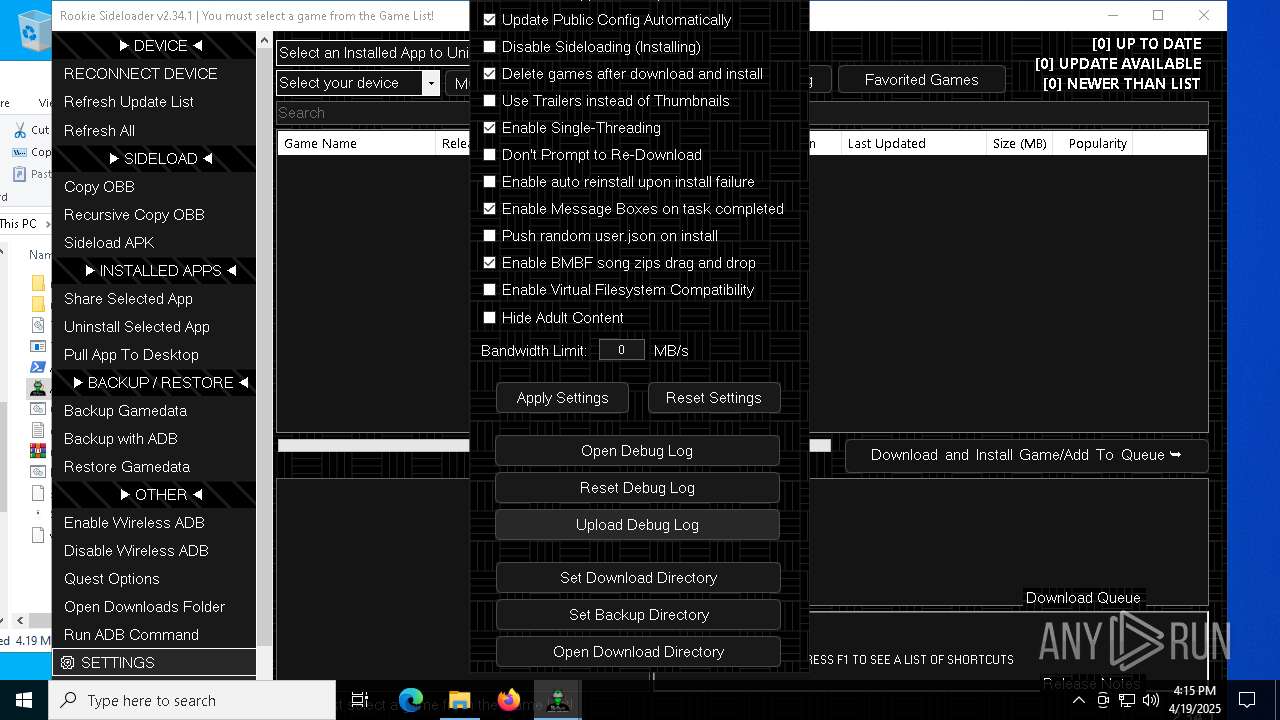The width and height of the screenshot is (1280, 720).
Task: Open Select an Installed App dropdown
Action: tap(373, 53)
